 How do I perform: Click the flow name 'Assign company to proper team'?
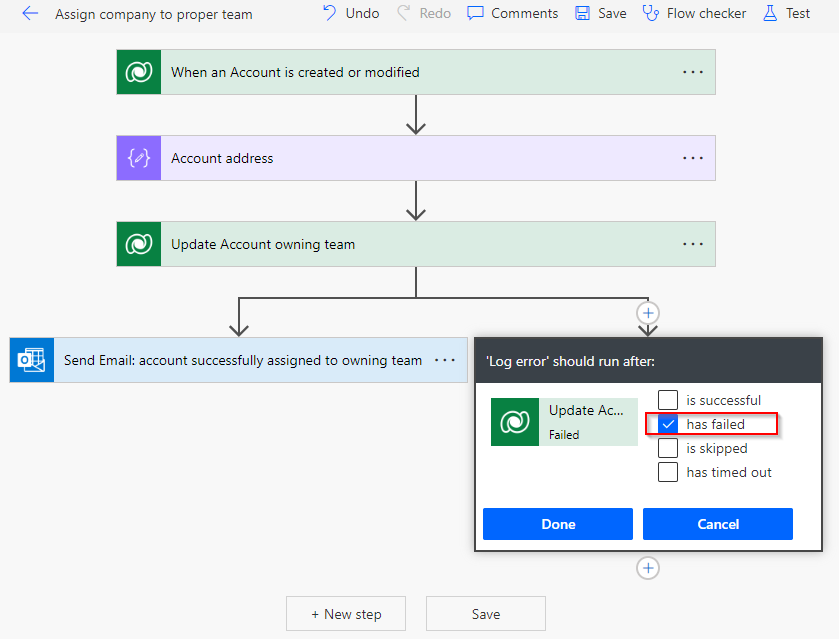153,14
